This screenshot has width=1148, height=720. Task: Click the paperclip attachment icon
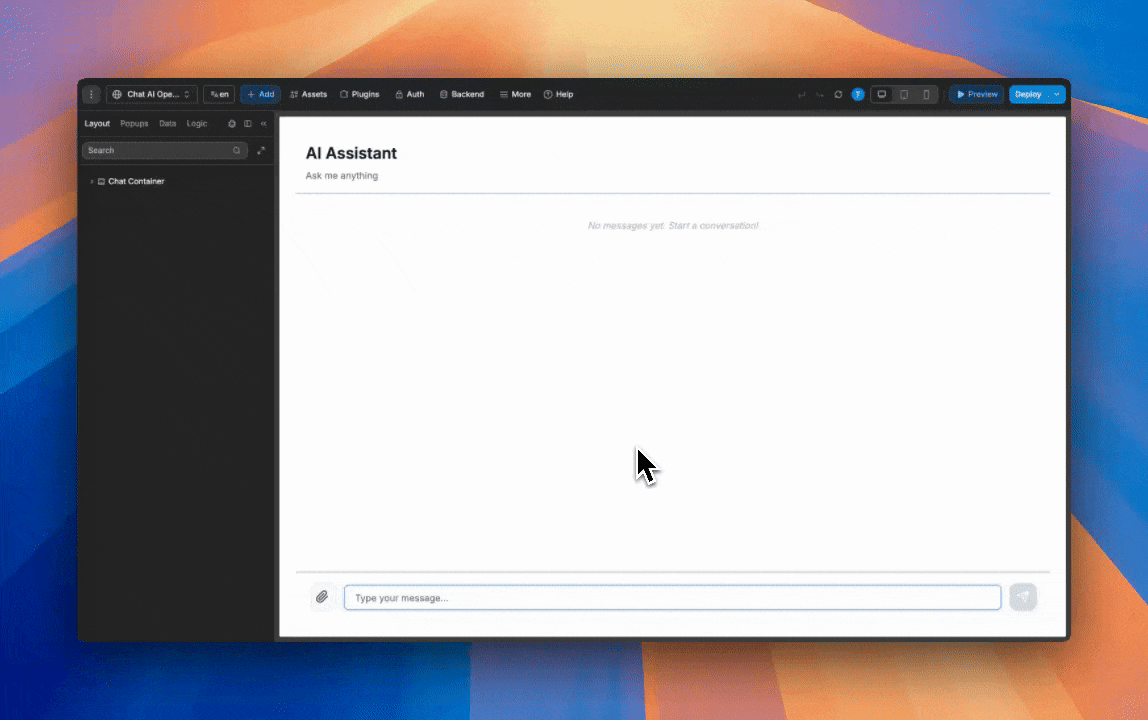(x=322, y=597)
